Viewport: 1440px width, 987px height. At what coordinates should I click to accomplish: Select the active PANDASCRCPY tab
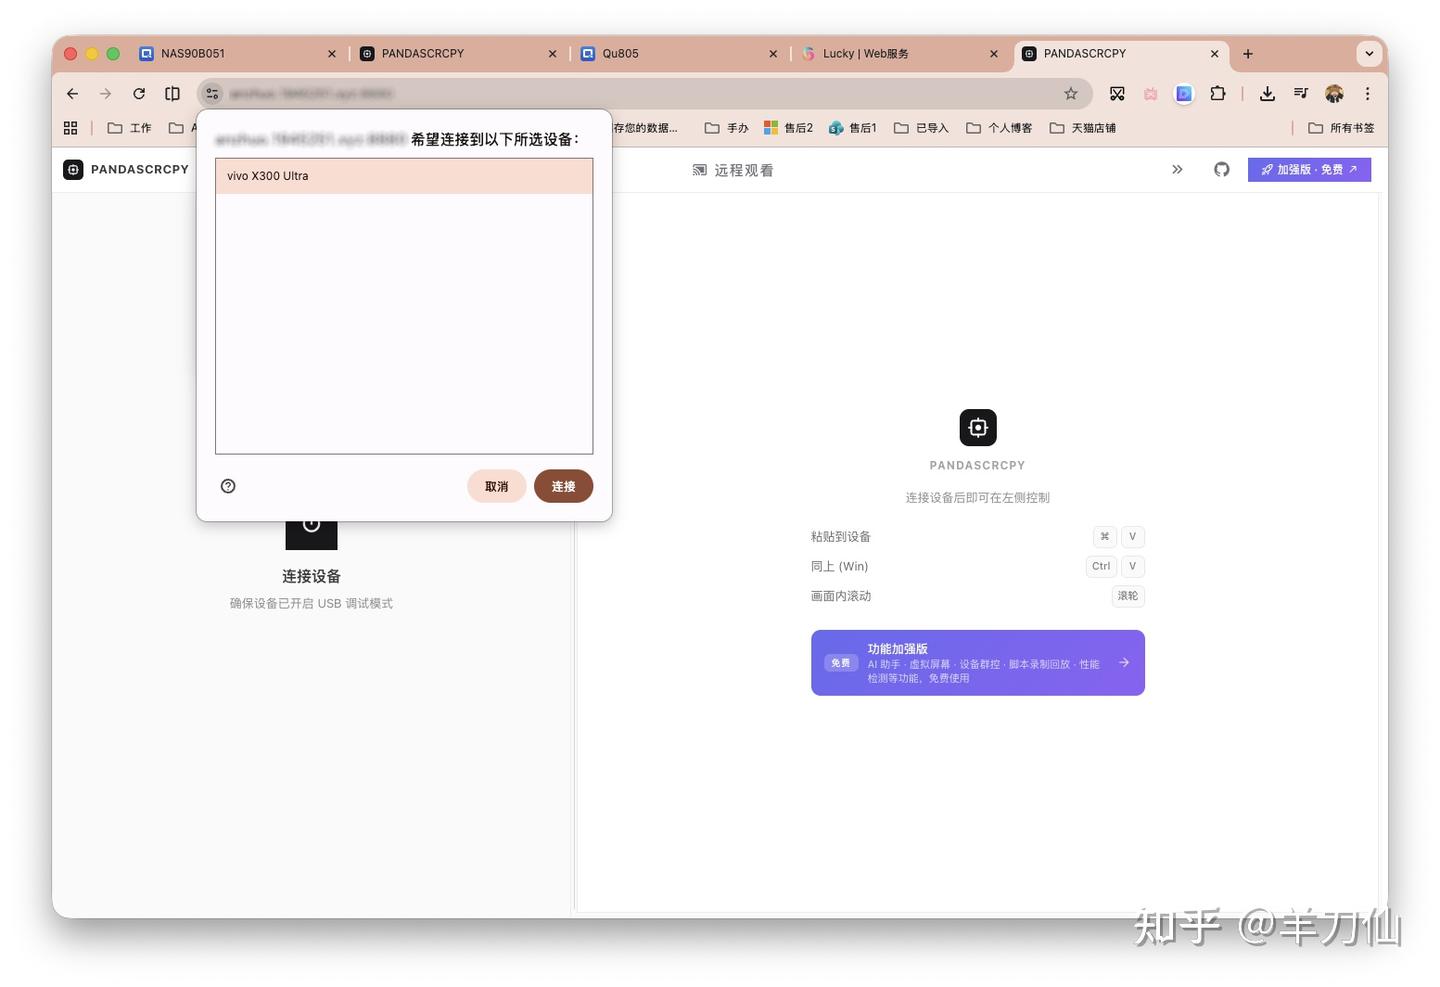[1121, 54]
